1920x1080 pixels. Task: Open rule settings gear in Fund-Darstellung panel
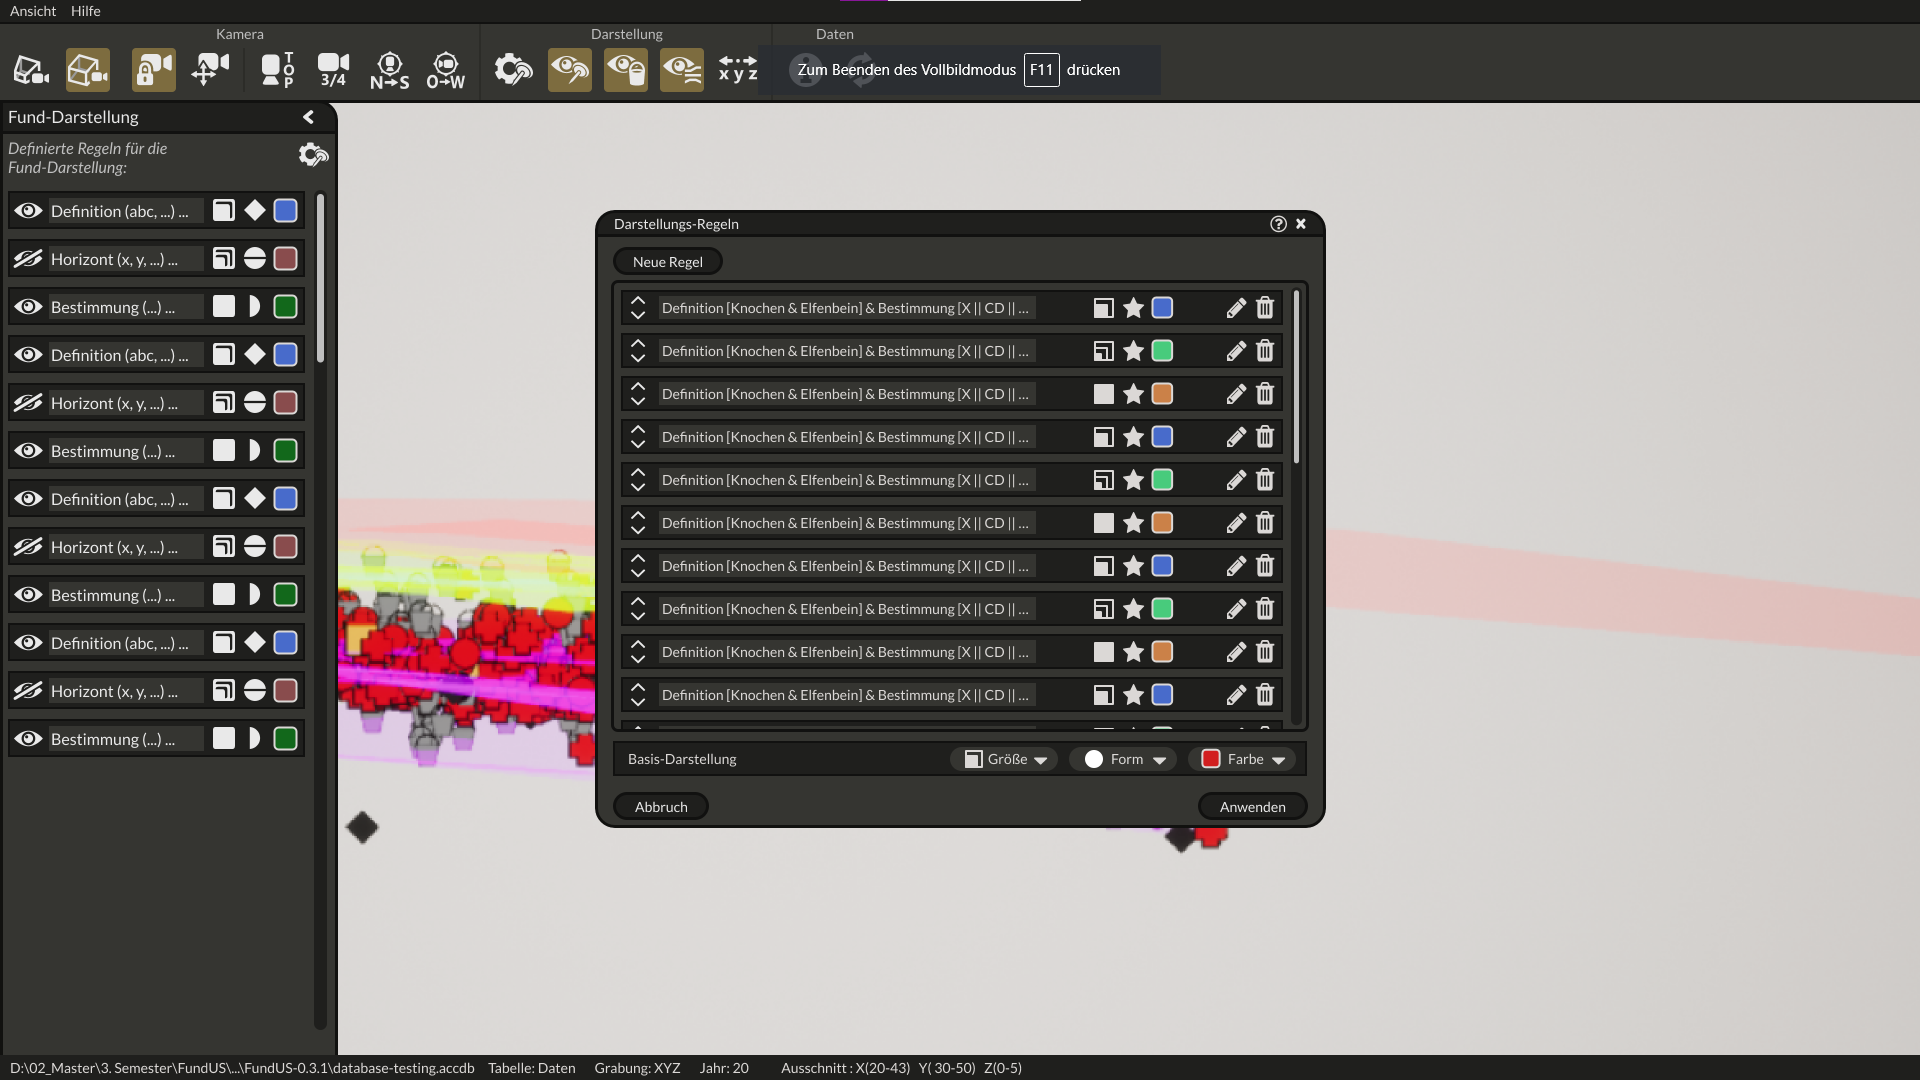[x=313, y=155]
